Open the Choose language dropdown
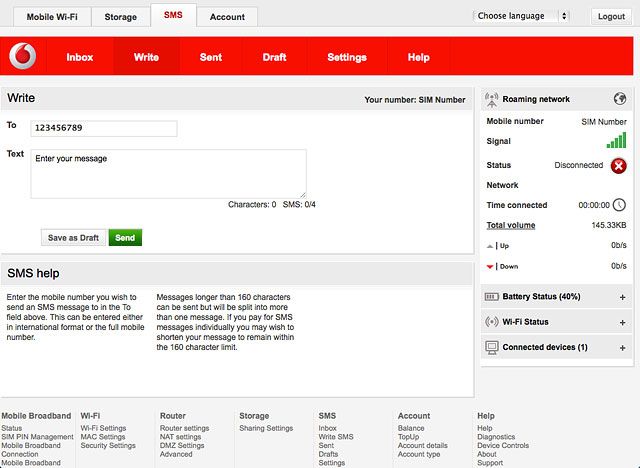The height and width of the screenshot is (468, 640). pyautogui.click(x=521, y=16)
